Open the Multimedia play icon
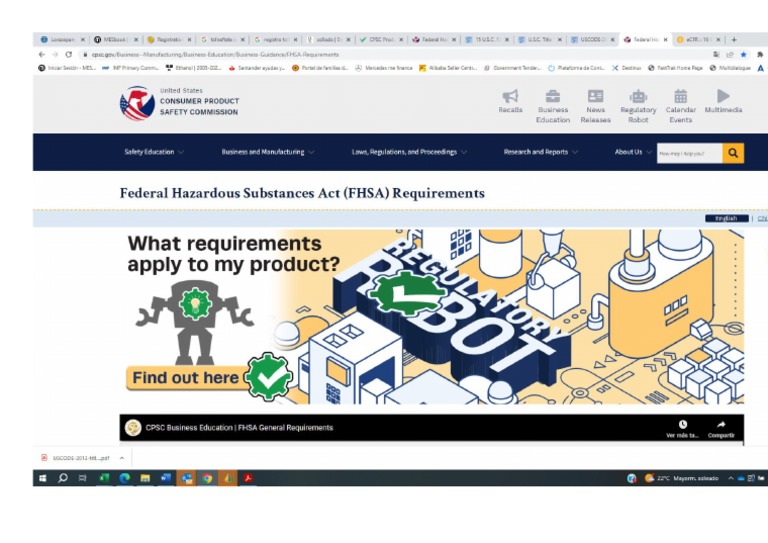768x543 pixels. pyautogui.click(x=723, y=96)
